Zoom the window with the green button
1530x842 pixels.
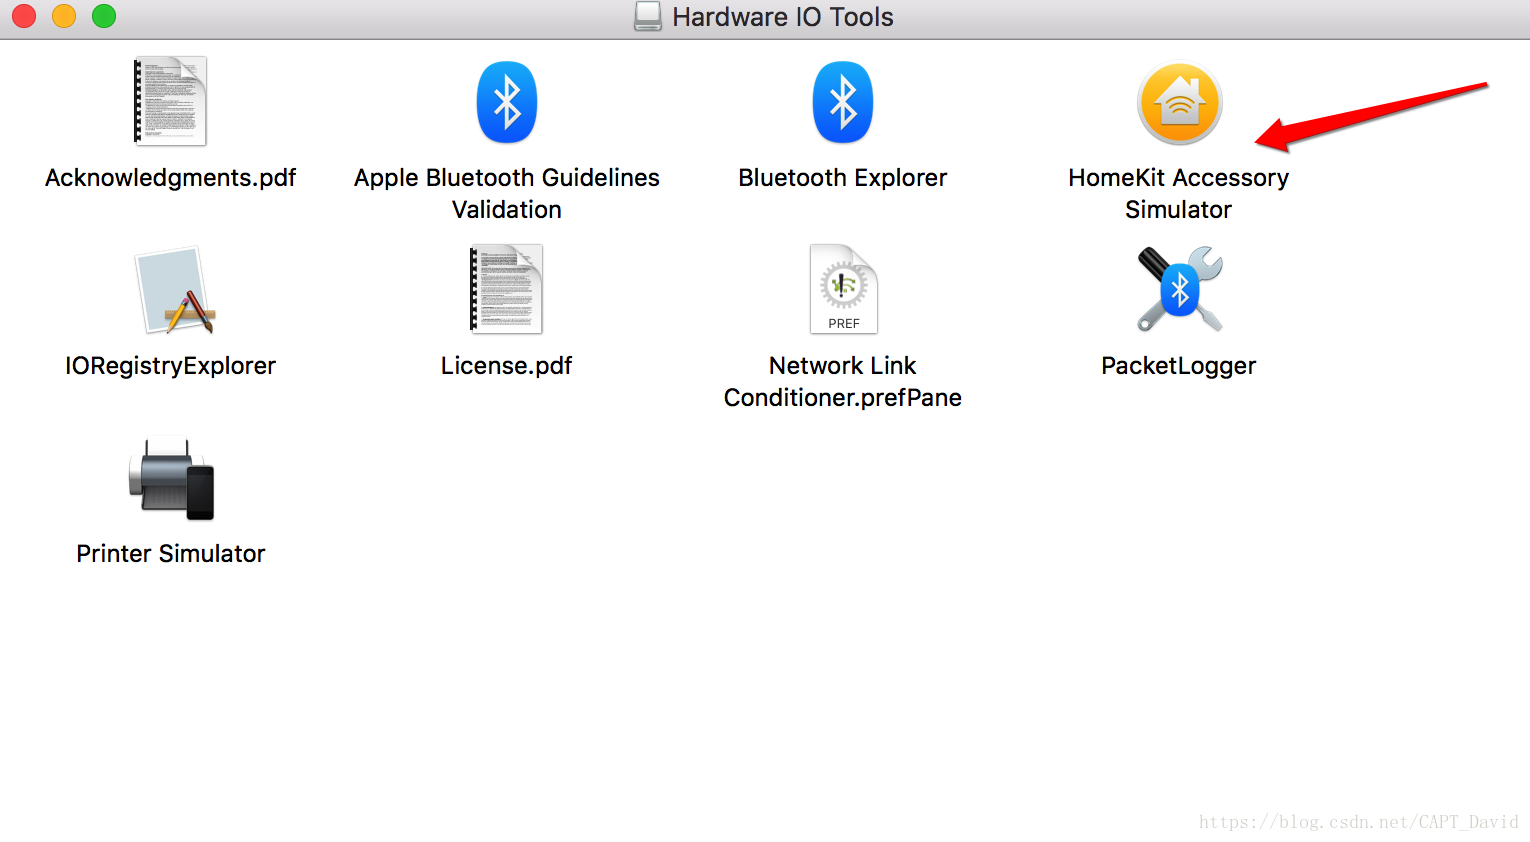click(x=104, y=16)
